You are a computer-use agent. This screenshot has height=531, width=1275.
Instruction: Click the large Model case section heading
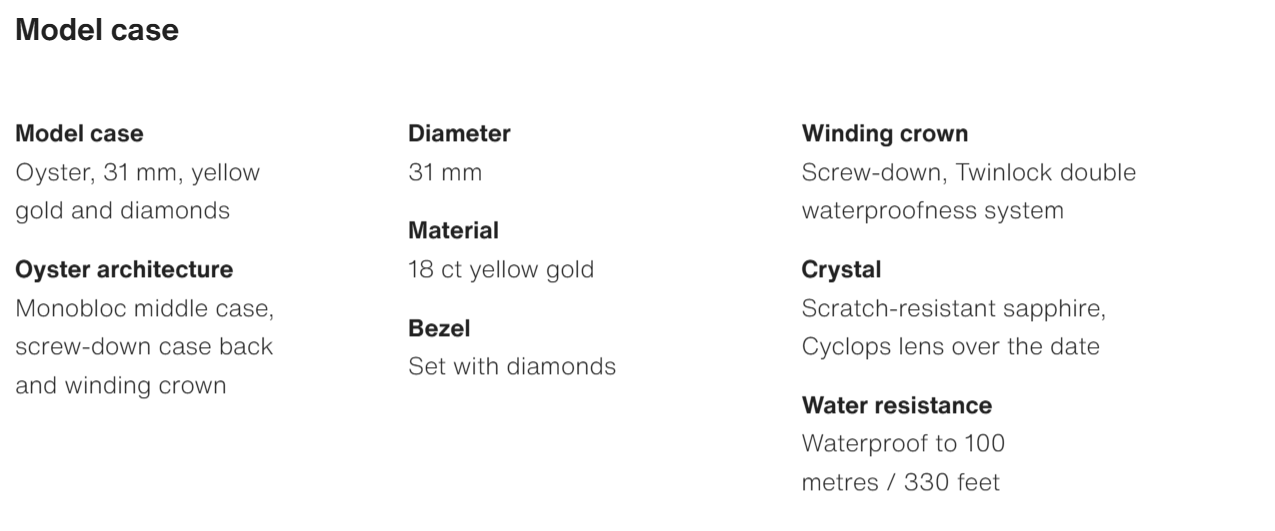coord(97,31)
